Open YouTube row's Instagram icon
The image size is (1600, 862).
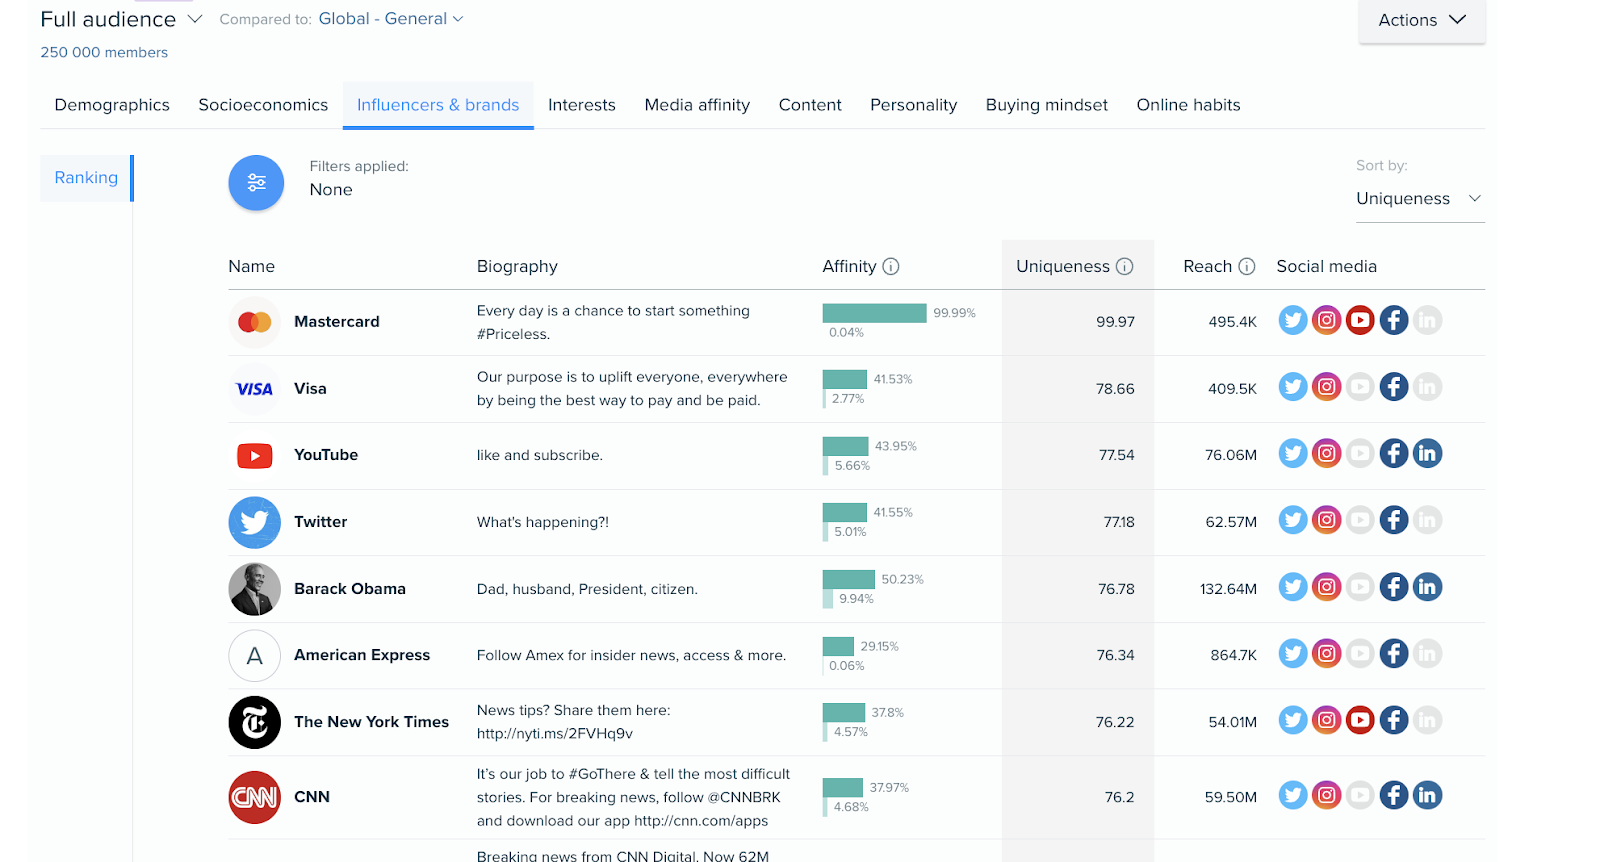pos(1326,454)
